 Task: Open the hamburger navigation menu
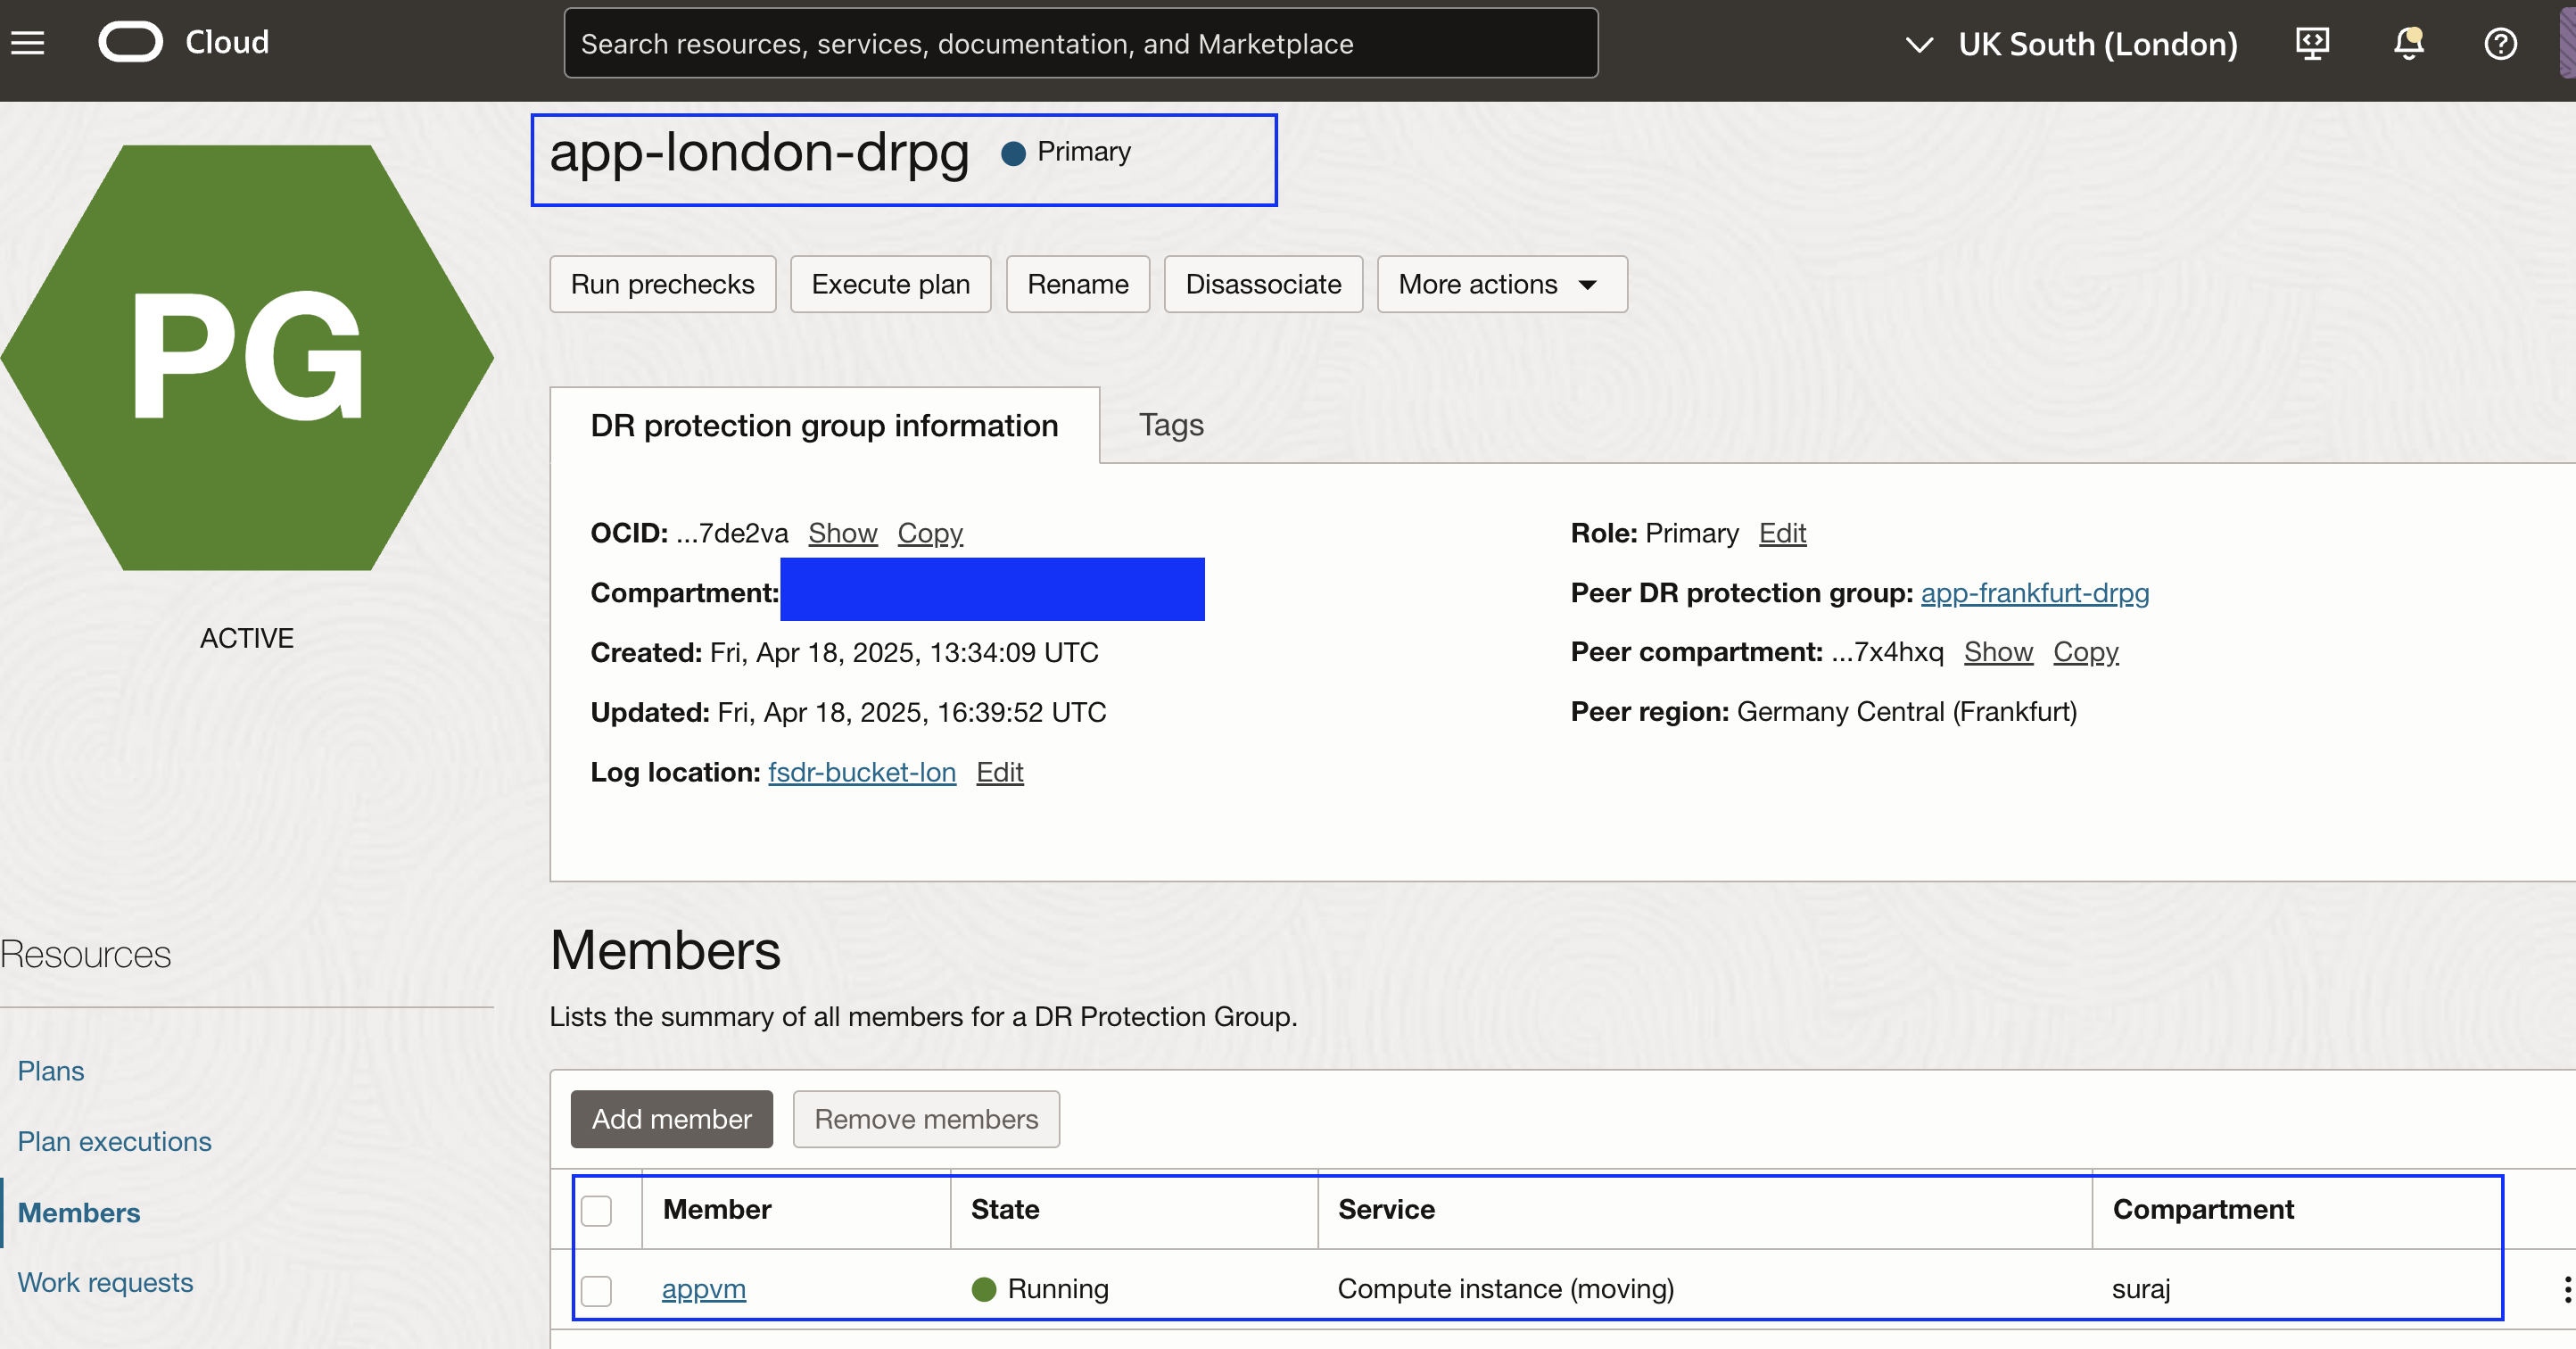(28, 43)
